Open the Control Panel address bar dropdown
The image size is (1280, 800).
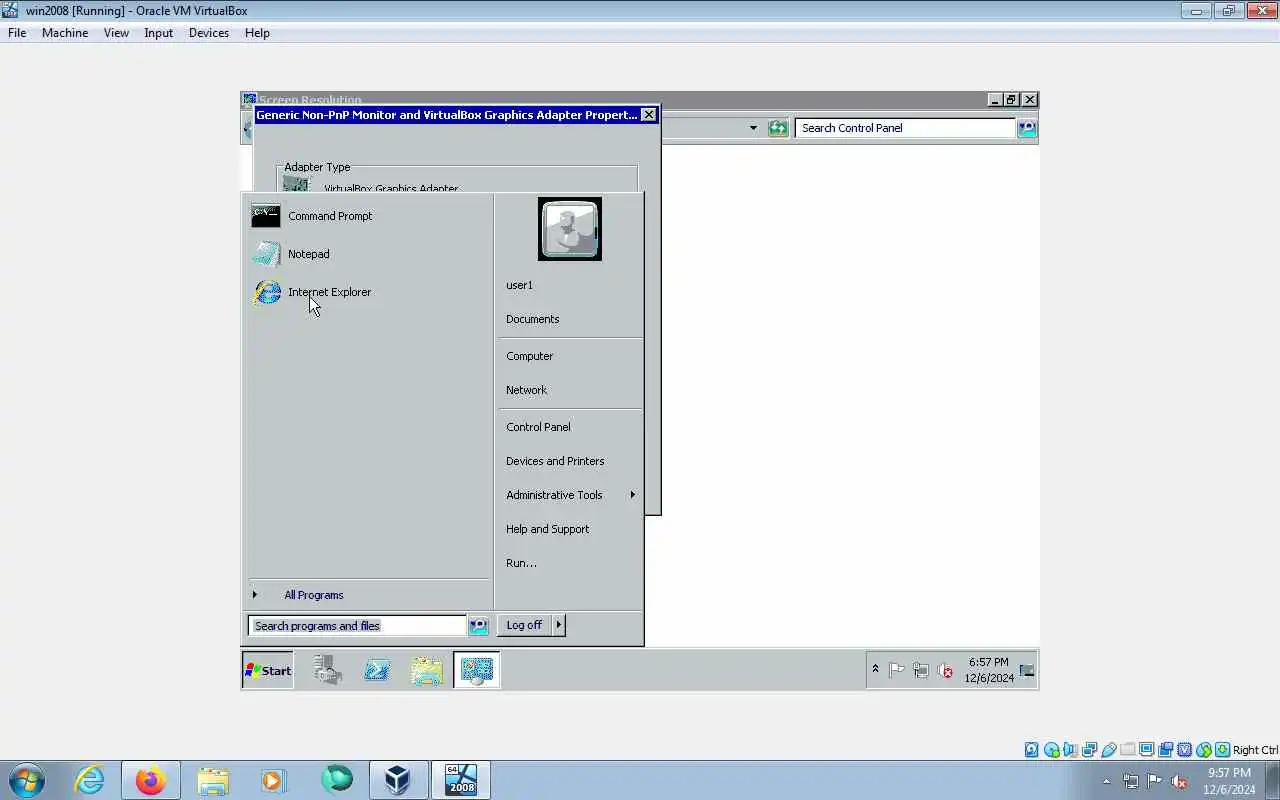753,128
